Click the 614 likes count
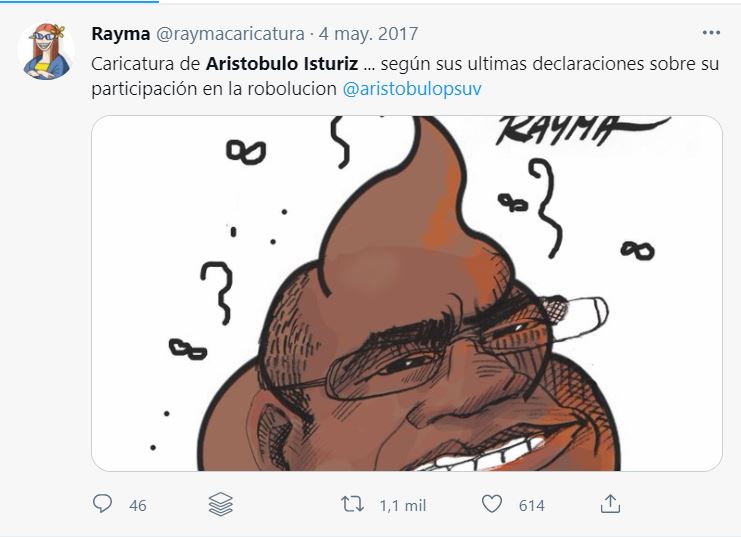Screen dimensions: 741x537 pos(532,506)
